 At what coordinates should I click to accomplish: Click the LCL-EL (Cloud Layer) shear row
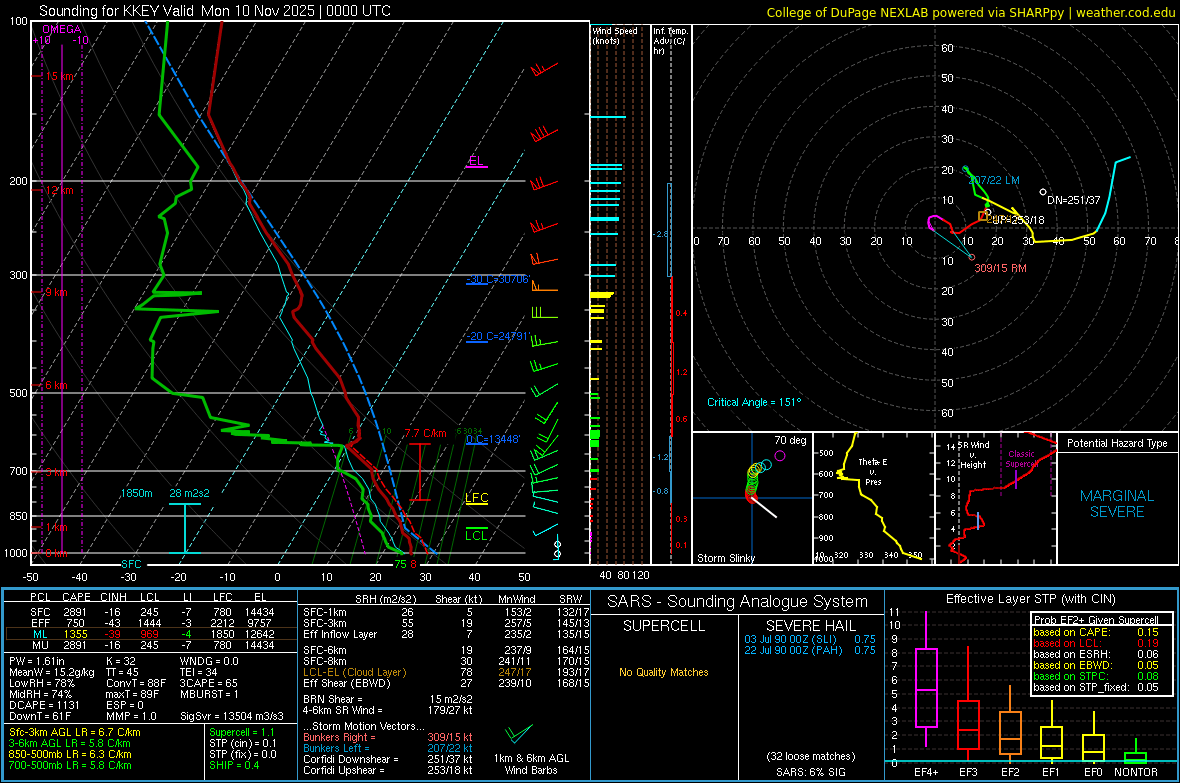[x=446, y=672]
